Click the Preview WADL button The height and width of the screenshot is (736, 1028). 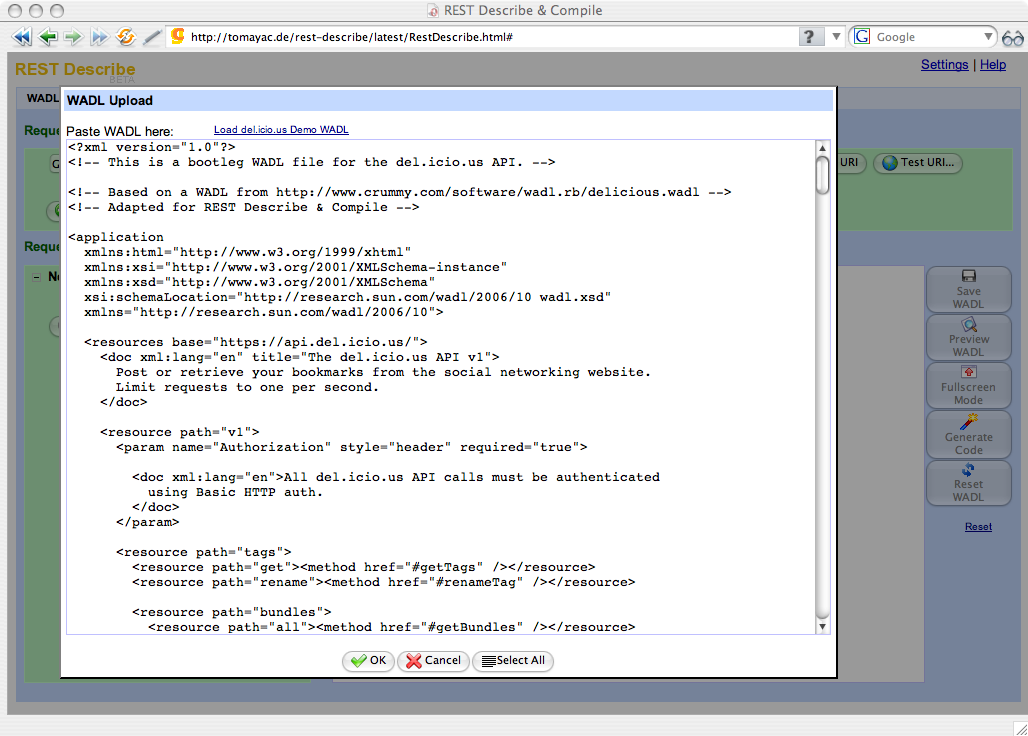click(968, 338)
